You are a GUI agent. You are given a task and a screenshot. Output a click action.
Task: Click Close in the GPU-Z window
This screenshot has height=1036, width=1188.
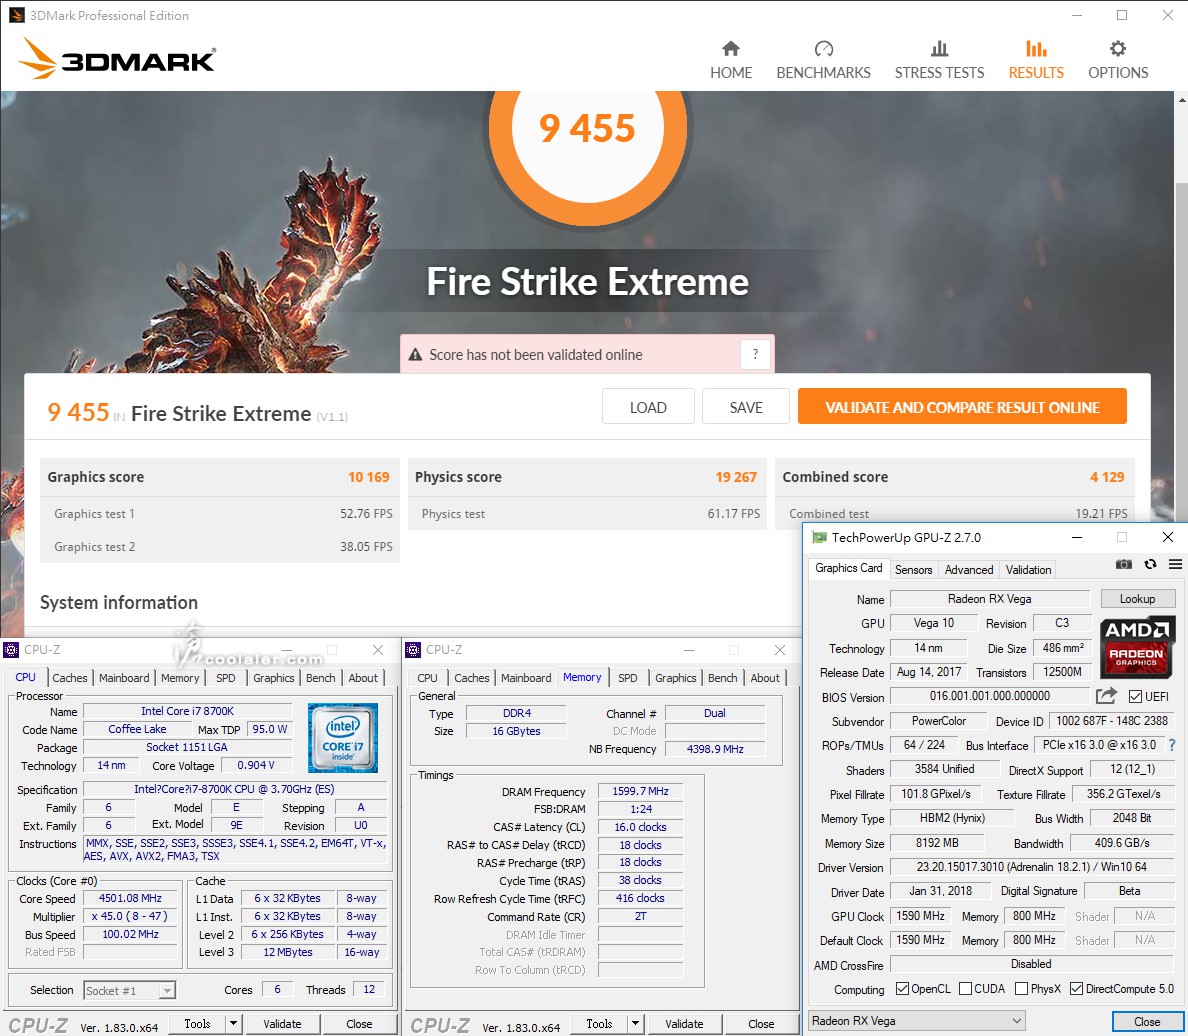(x=1146, y=1021)
